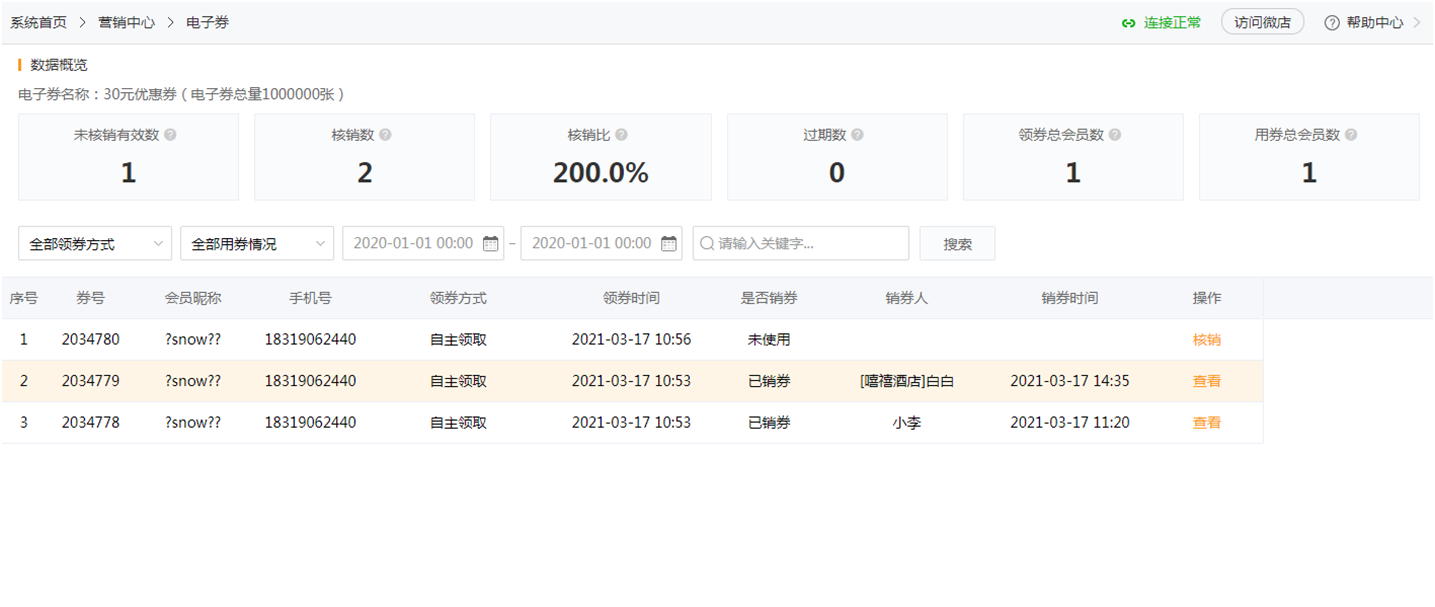Viewport: 1435px width, 607px height.
Task: Click 核销 for coupon 2034780
Action: (1206, 340)
